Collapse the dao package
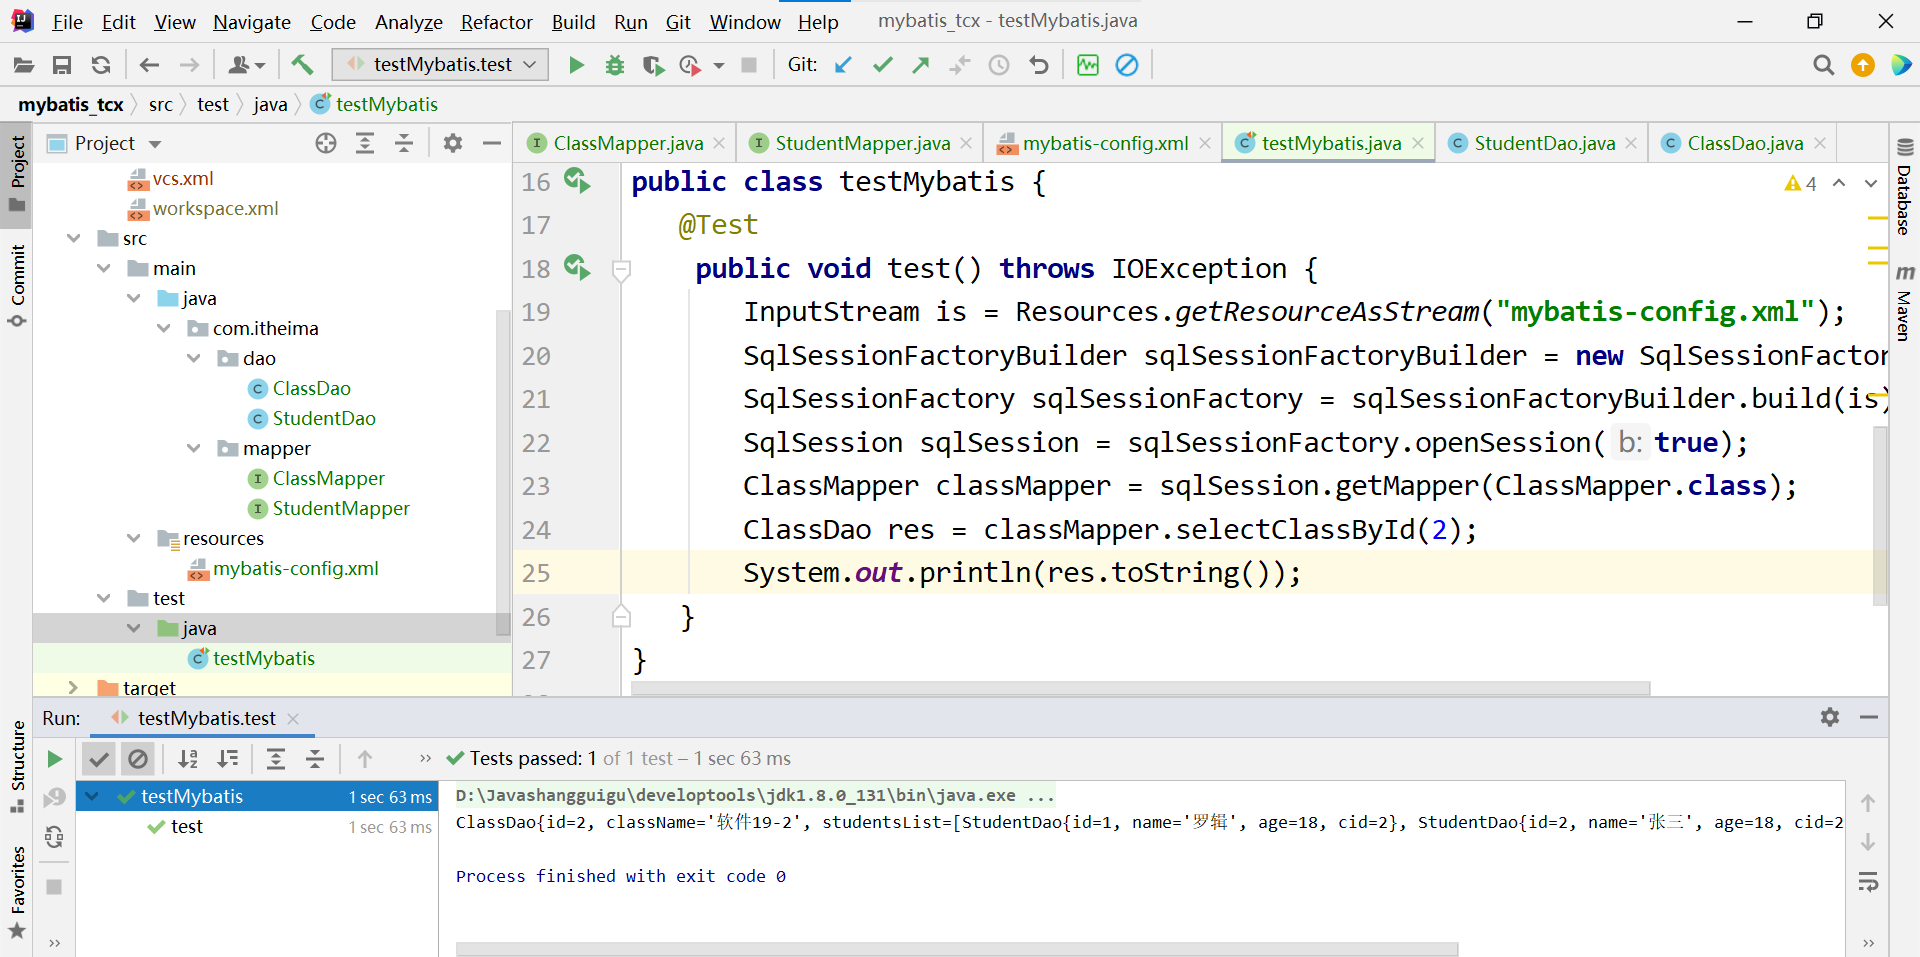The image size is (1920, 957). (x=194, y=358)
